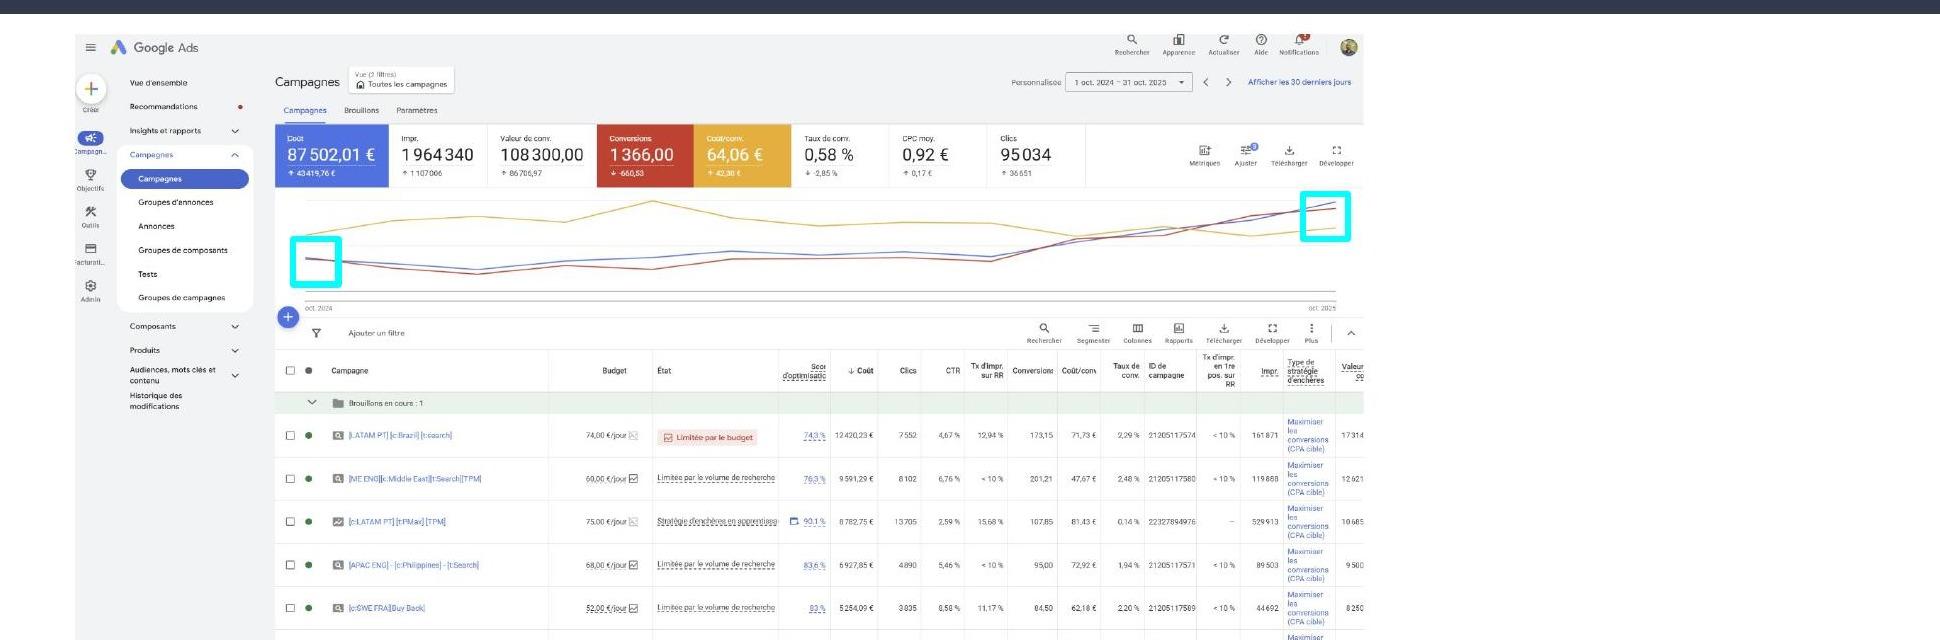Tick checkbox for ME ENG Middle East campaign
Screen dimensions: 1940x640
[x=291, y=478]
